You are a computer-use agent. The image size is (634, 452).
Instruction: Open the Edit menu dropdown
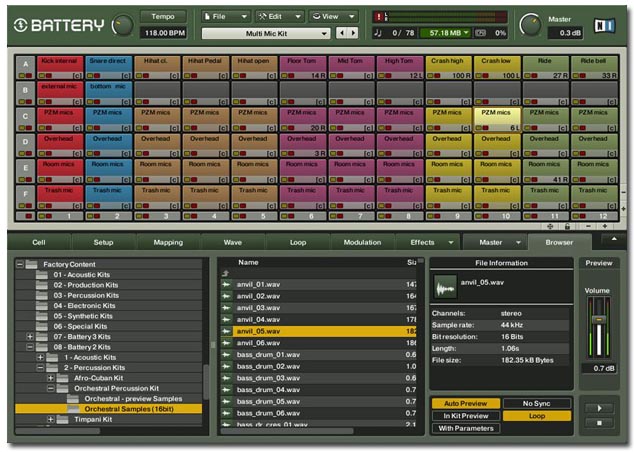280,17
